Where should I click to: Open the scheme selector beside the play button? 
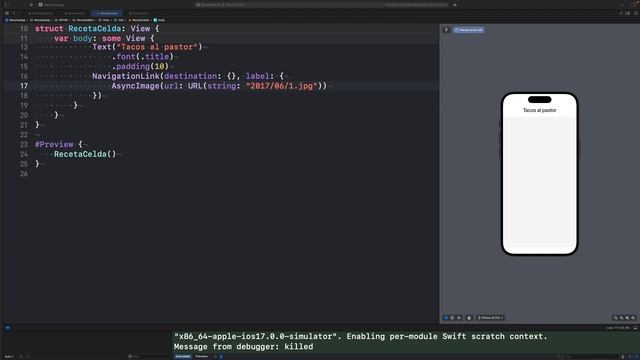(x=51, y=4)
